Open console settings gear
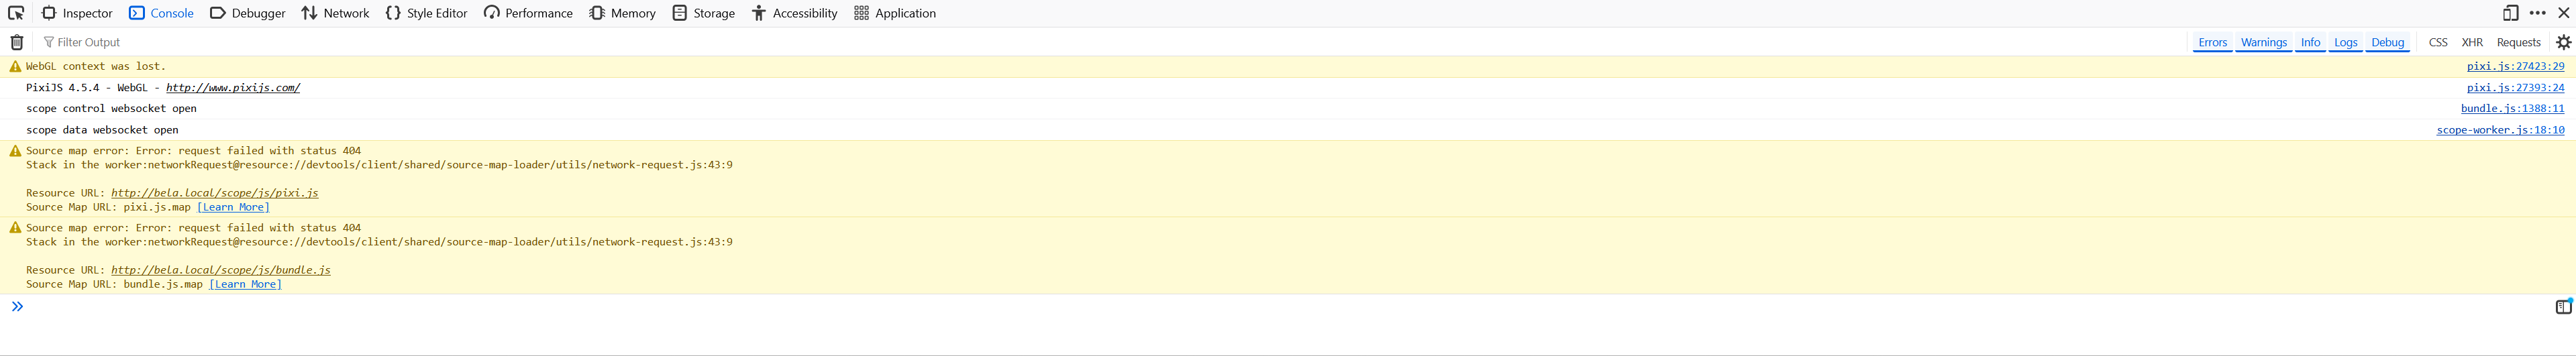The image size is (2576, 356). point(2563,42)
